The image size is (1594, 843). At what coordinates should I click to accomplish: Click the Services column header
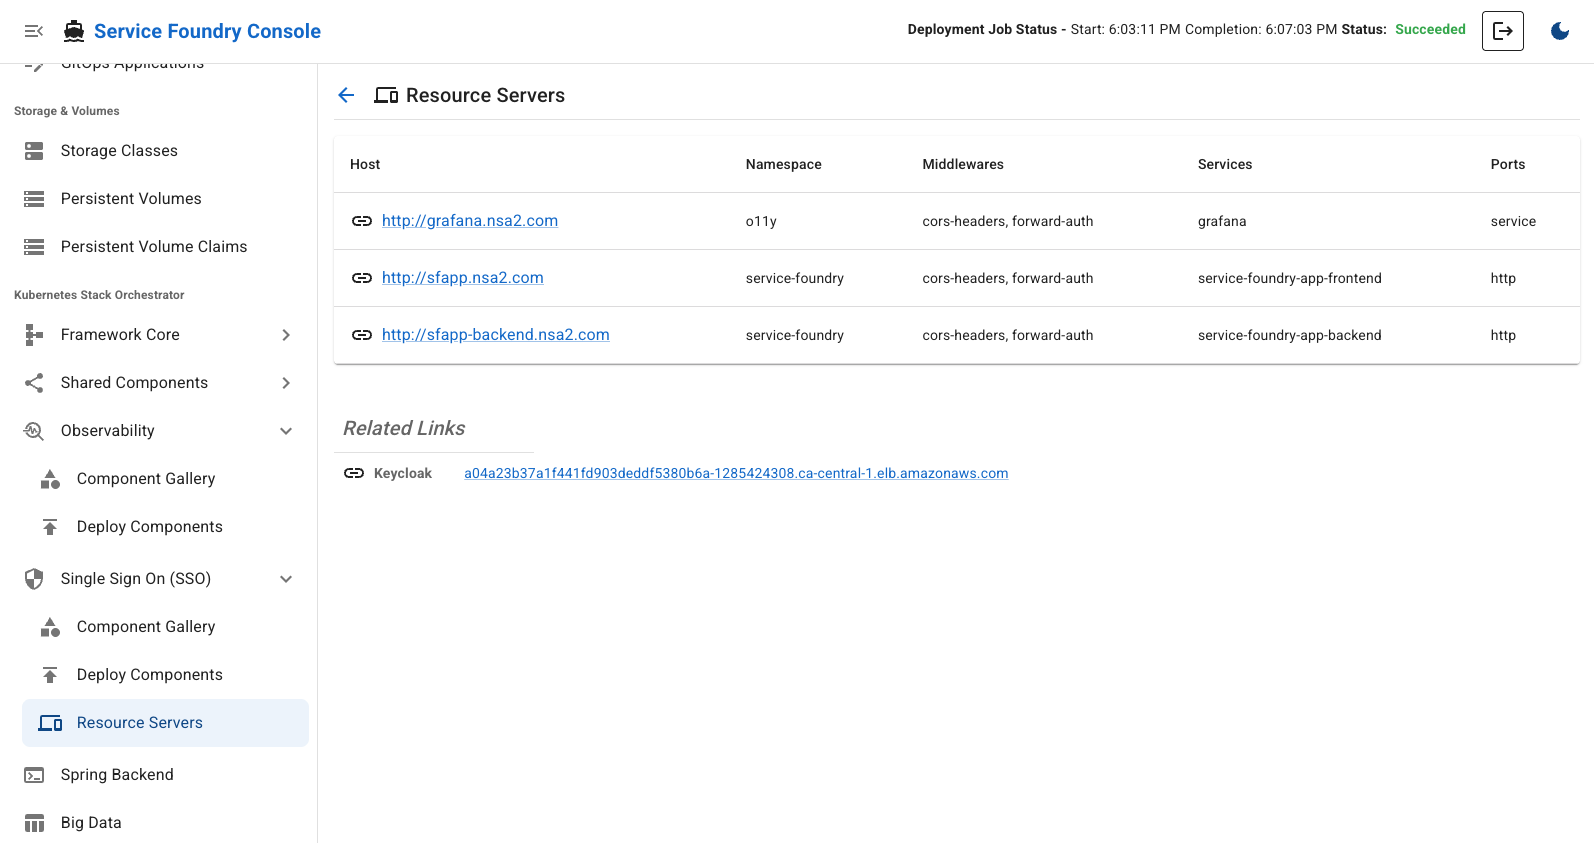[1225, 164]
